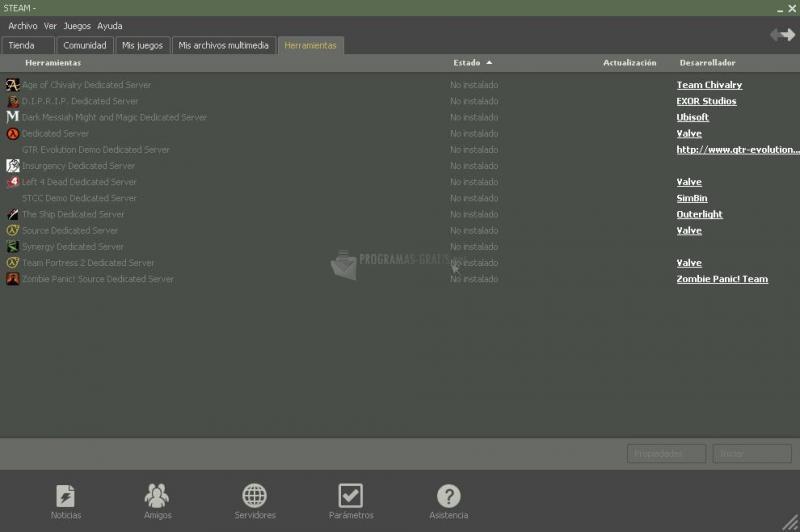Open the Archivo menu
Image resolution: width=800 pixels, height=532 pixels.
point(22,26)
